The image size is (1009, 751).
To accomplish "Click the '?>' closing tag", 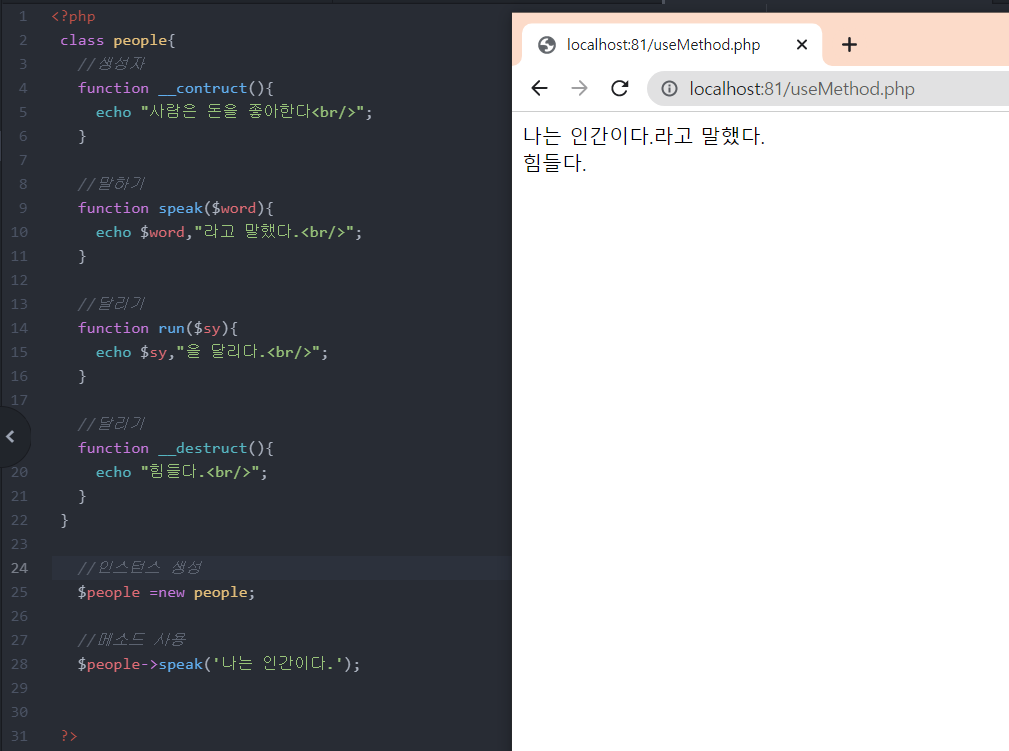I will click(x=69, y=736).
